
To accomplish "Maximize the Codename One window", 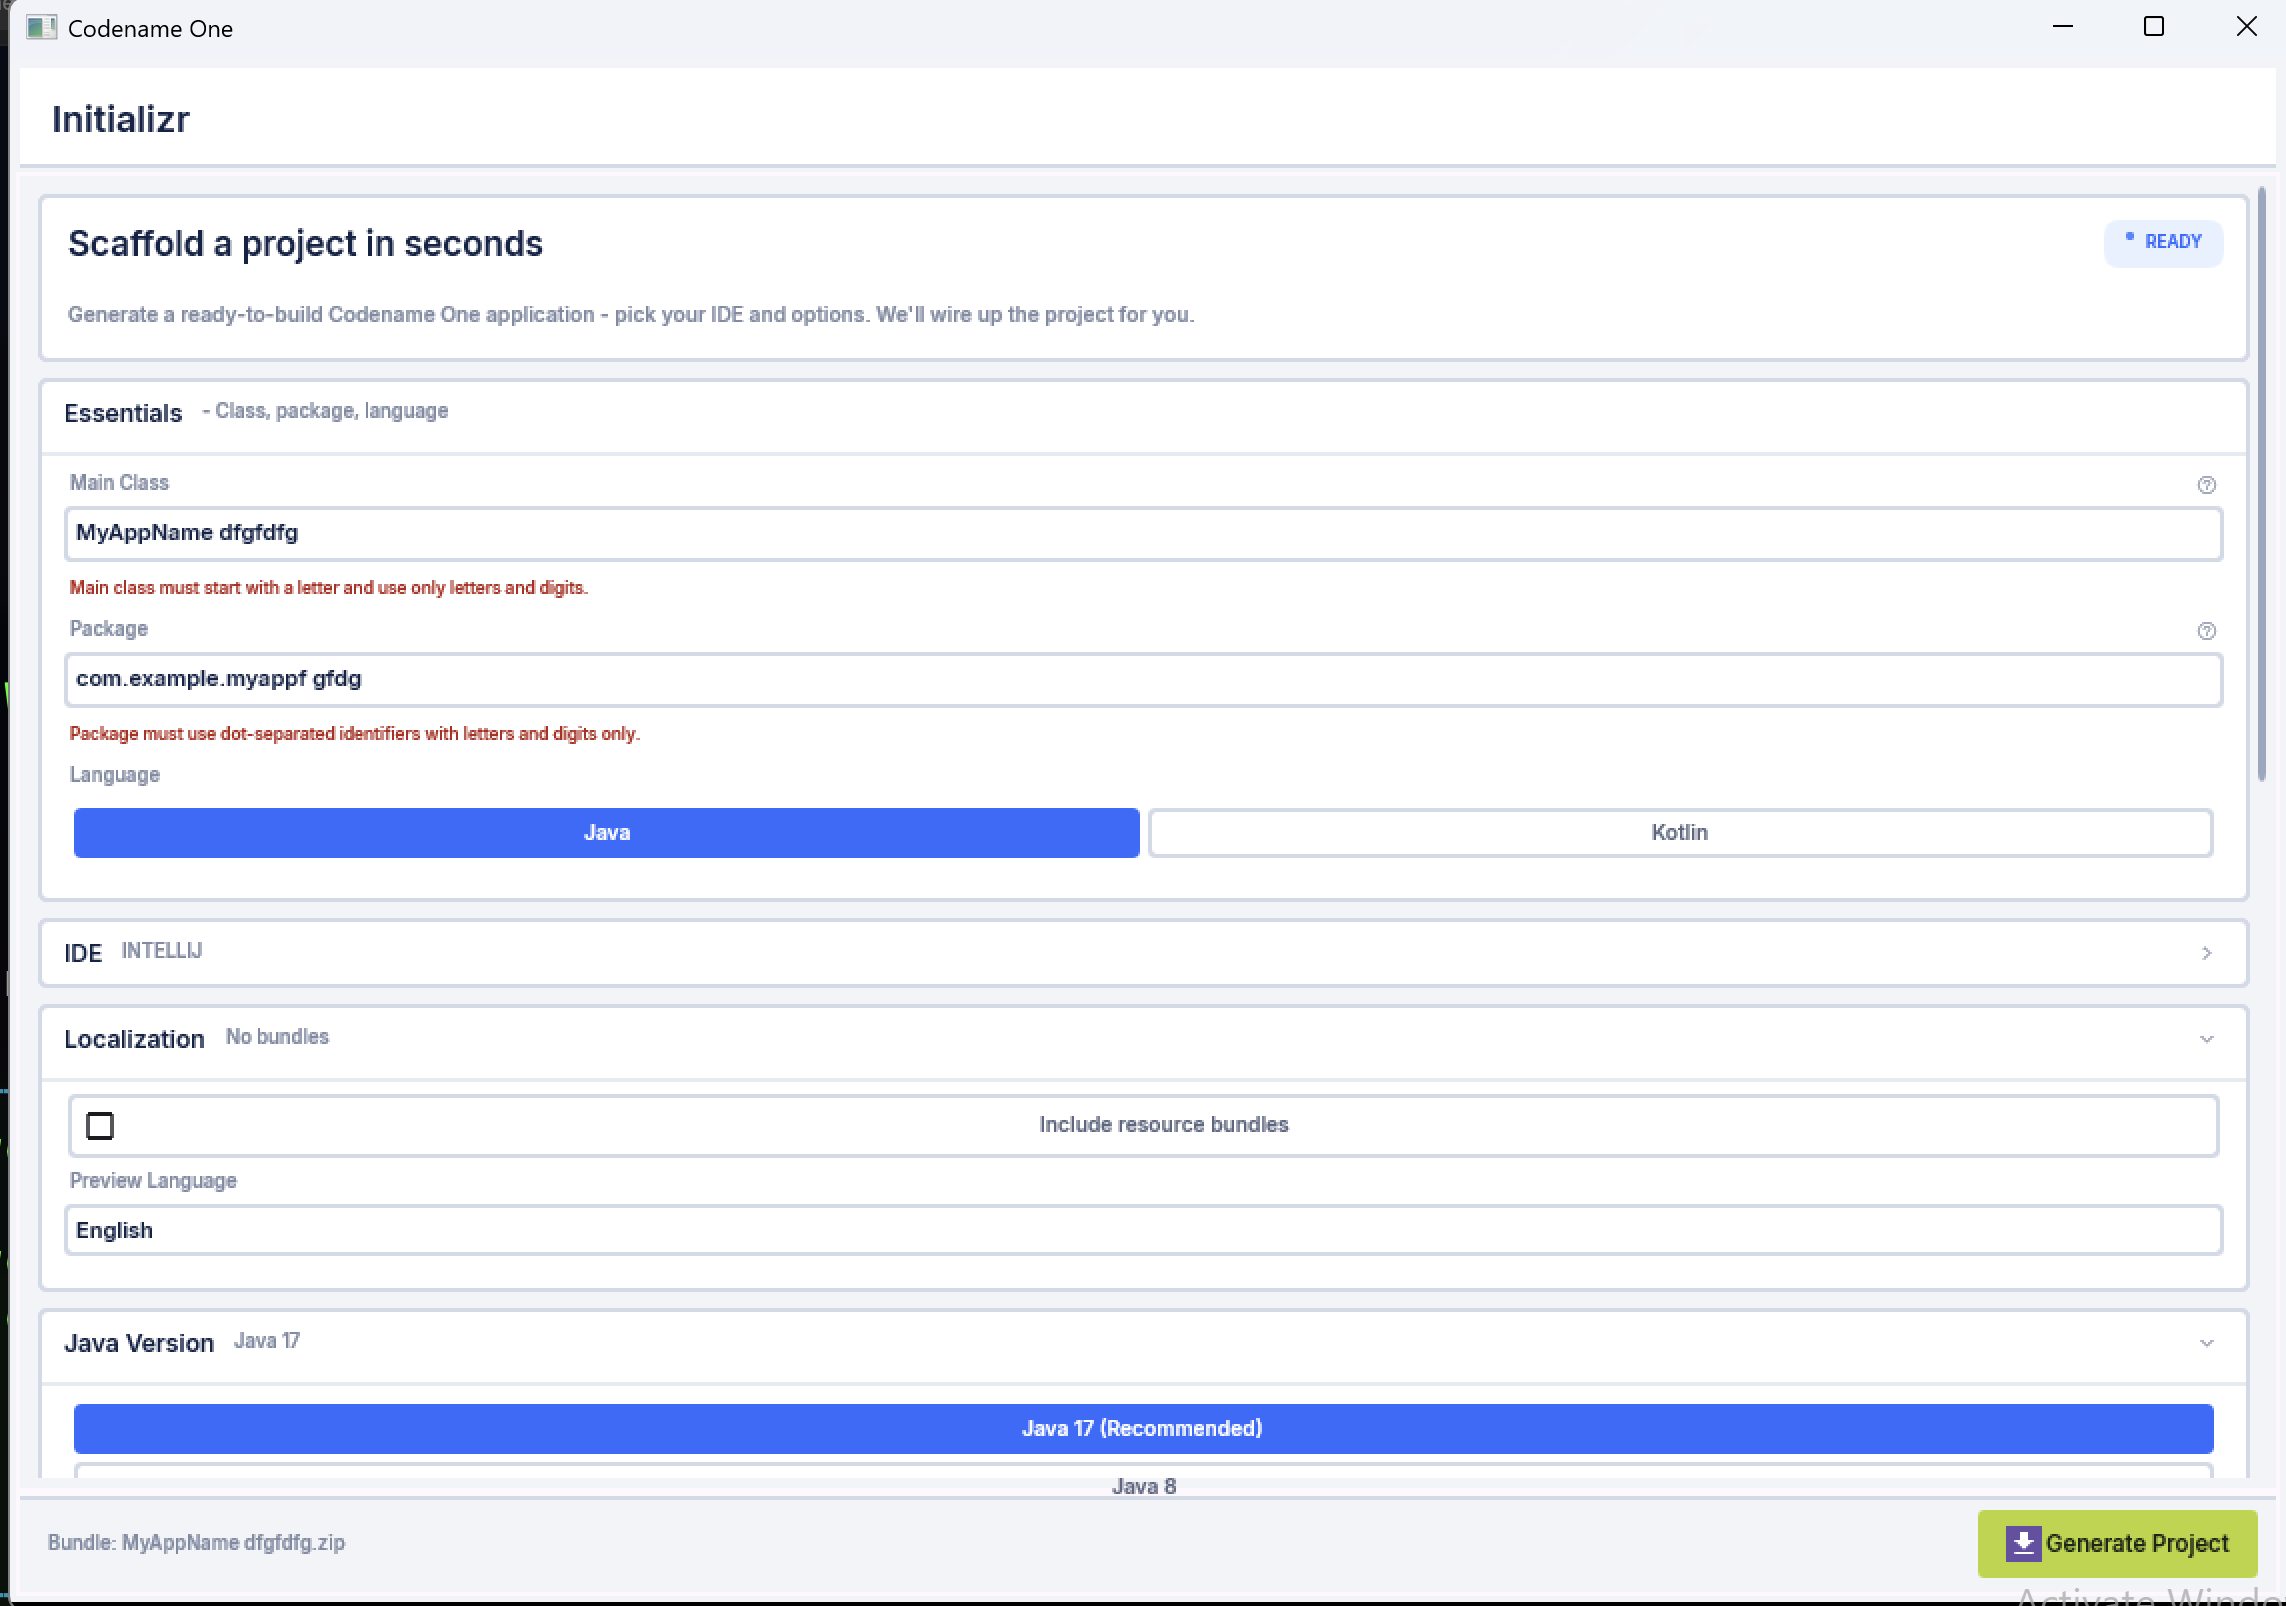I will pos(2154,27).
